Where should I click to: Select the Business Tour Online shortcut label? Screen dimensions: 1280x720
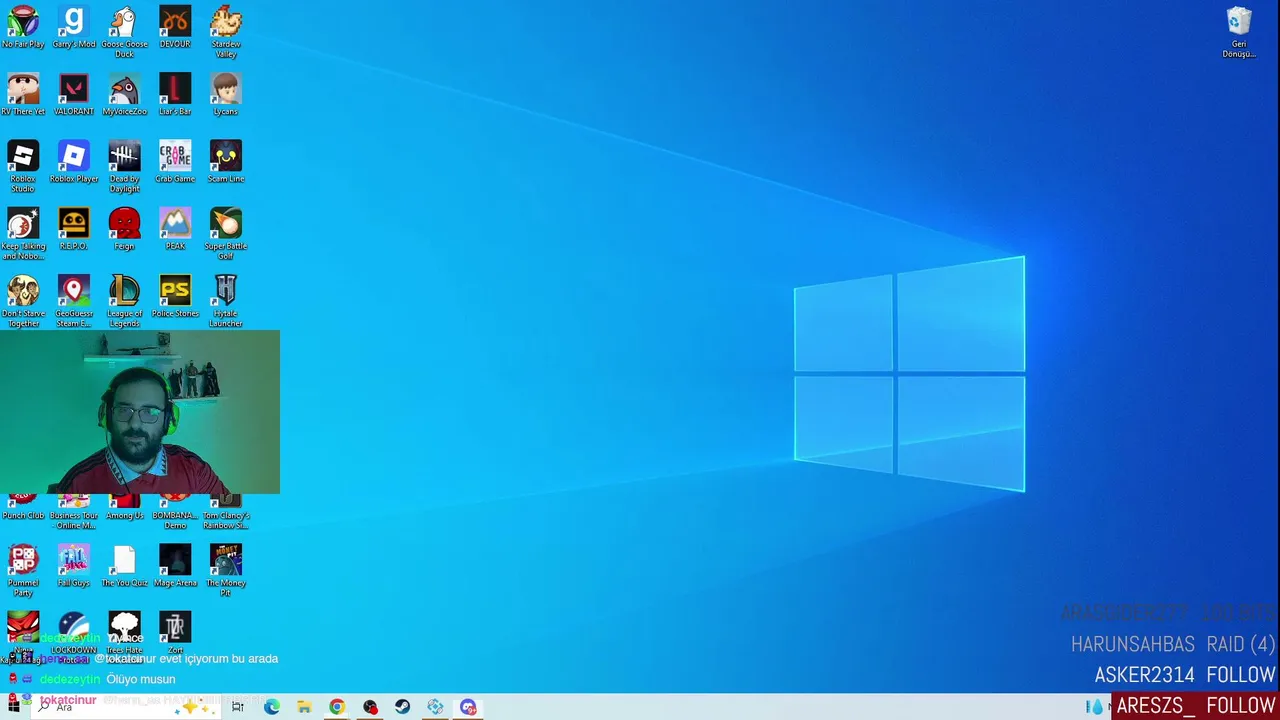tap(74, 520)
